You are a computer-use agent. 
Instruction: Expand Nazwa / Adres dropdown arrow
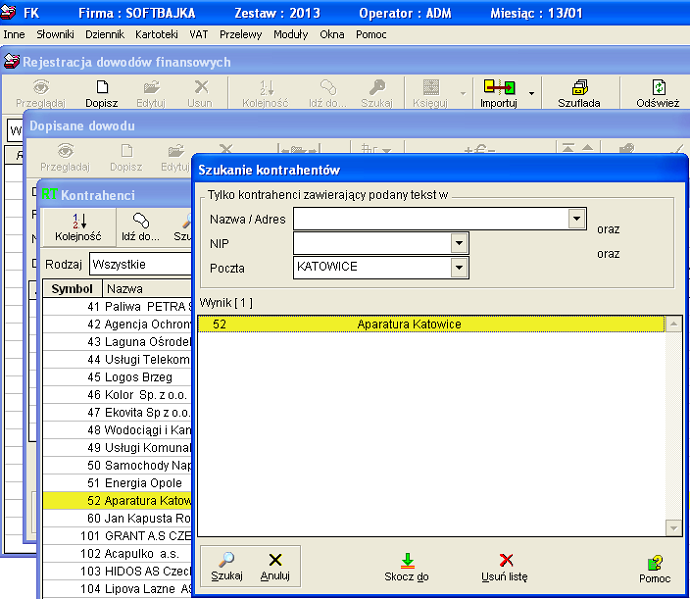576,218
